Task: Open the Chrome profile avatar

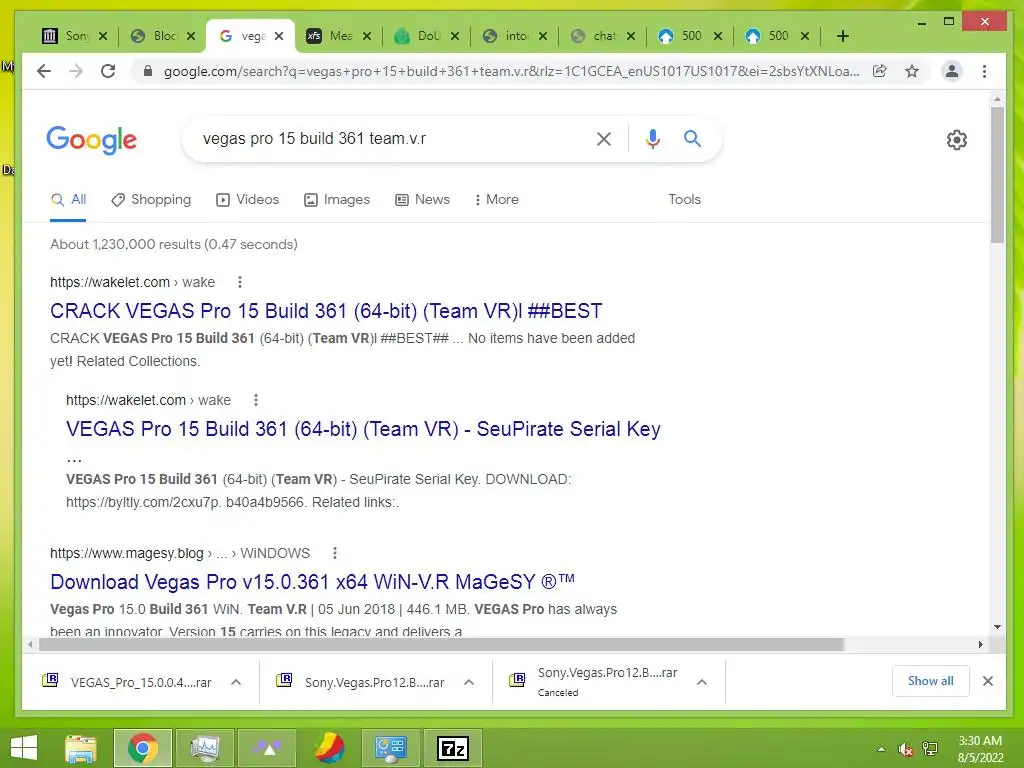Action: tap(952, 71)
